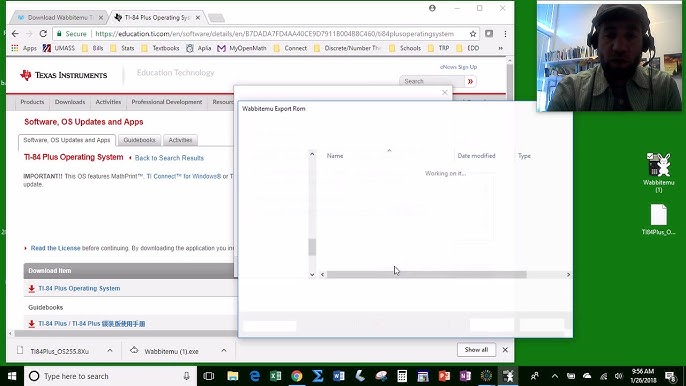The height and width of the screenshot is (386, 686).
Task: Open Chrome from taskbar
Action: coord(297,376)
